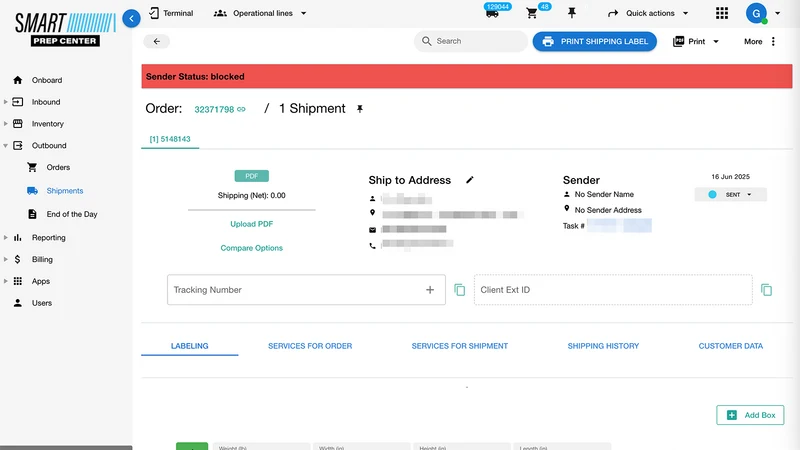Screen dimensions: 800x450
Task: Click the Users person icon
Action: coord(18,303)
